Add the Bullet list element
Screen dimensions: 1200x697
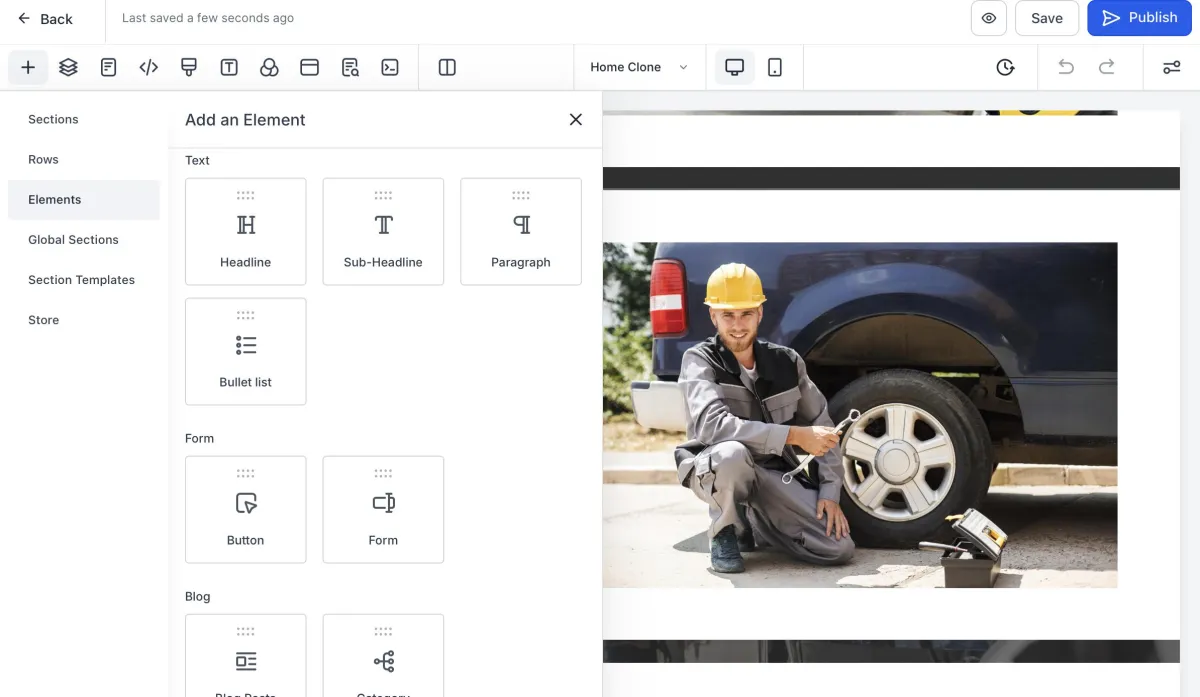click(x=246, y=351)
